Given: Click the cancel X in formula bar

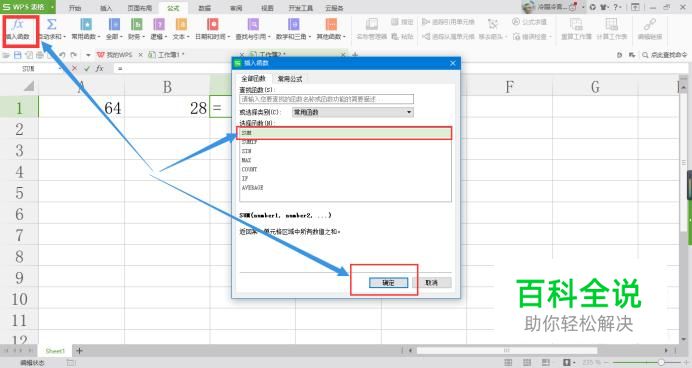Looking at the screenshot, I should [x=74, y=68].
